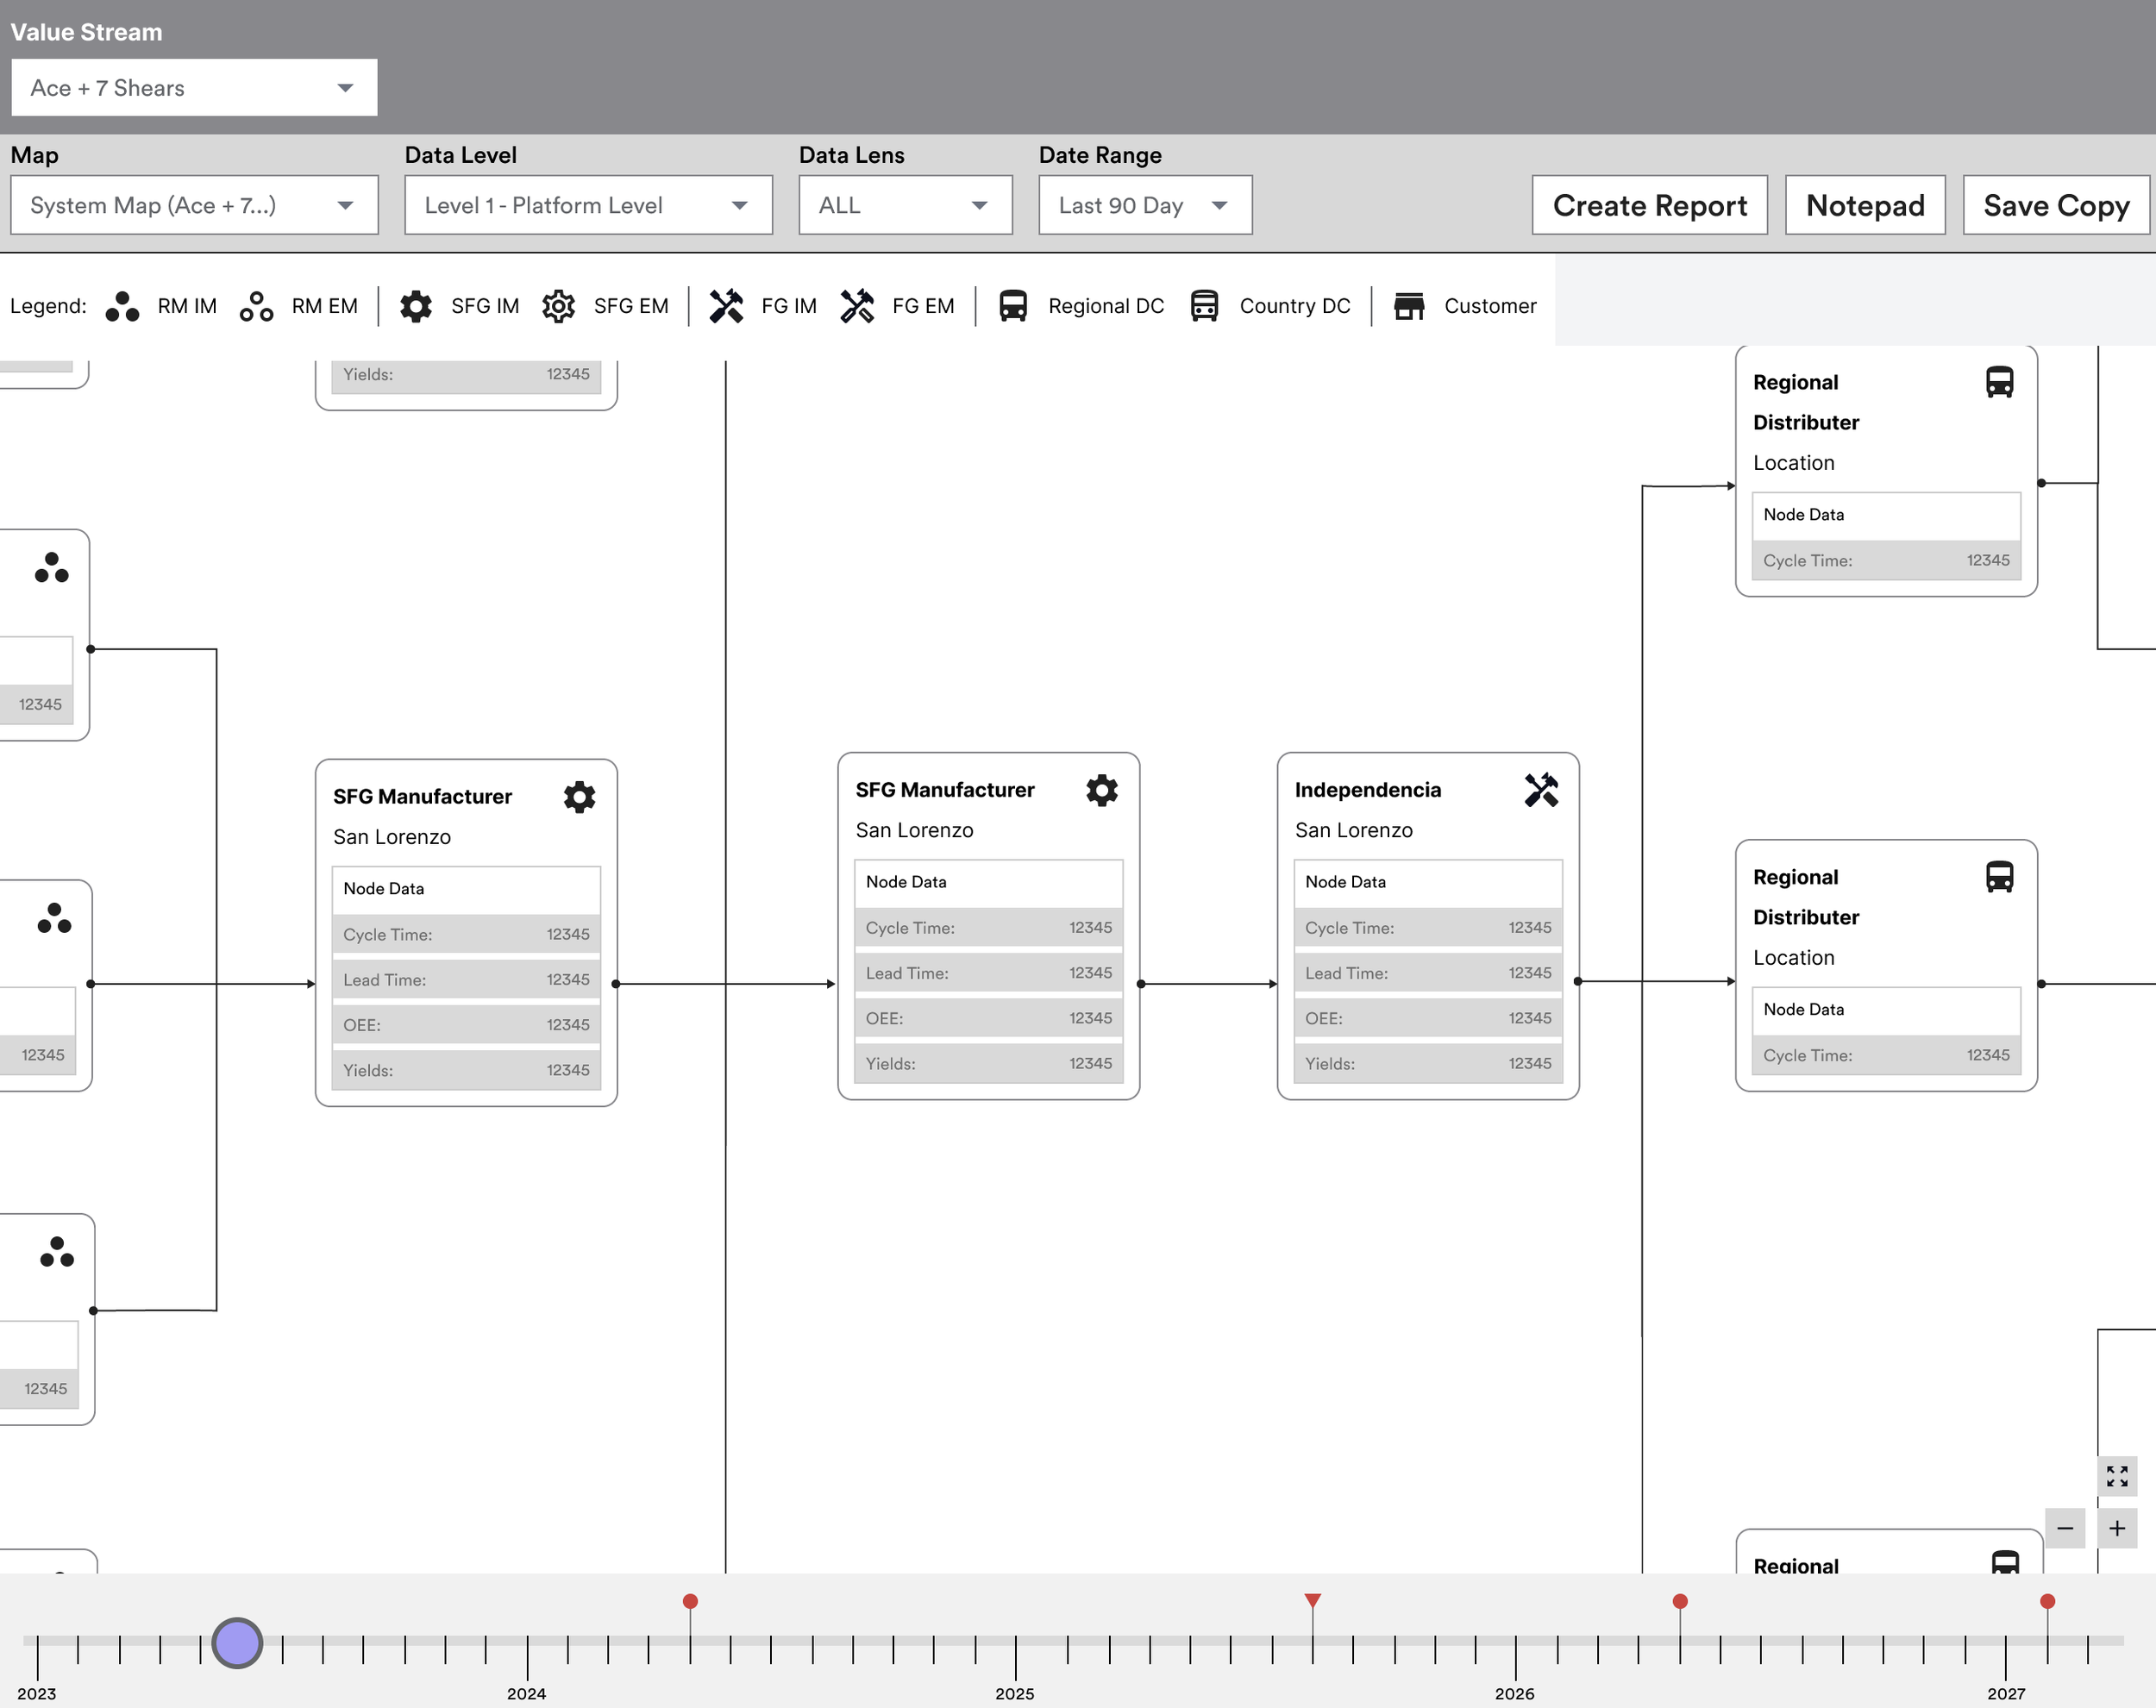
Task: Click the fit-to-screen expand icon
Action: click(2117, 1476)
